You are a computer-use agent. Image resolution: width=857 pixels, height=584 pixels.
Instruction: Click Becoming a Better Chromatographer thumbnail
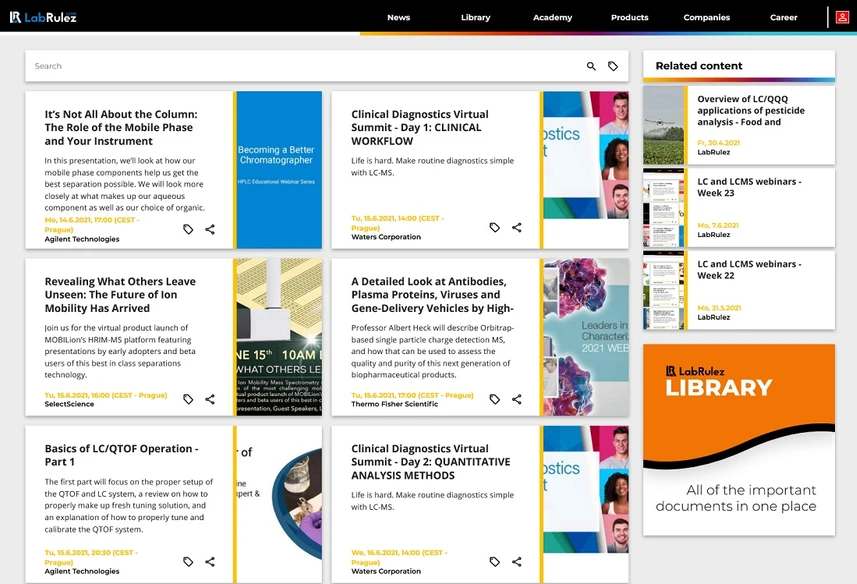(x=279, y=170)
